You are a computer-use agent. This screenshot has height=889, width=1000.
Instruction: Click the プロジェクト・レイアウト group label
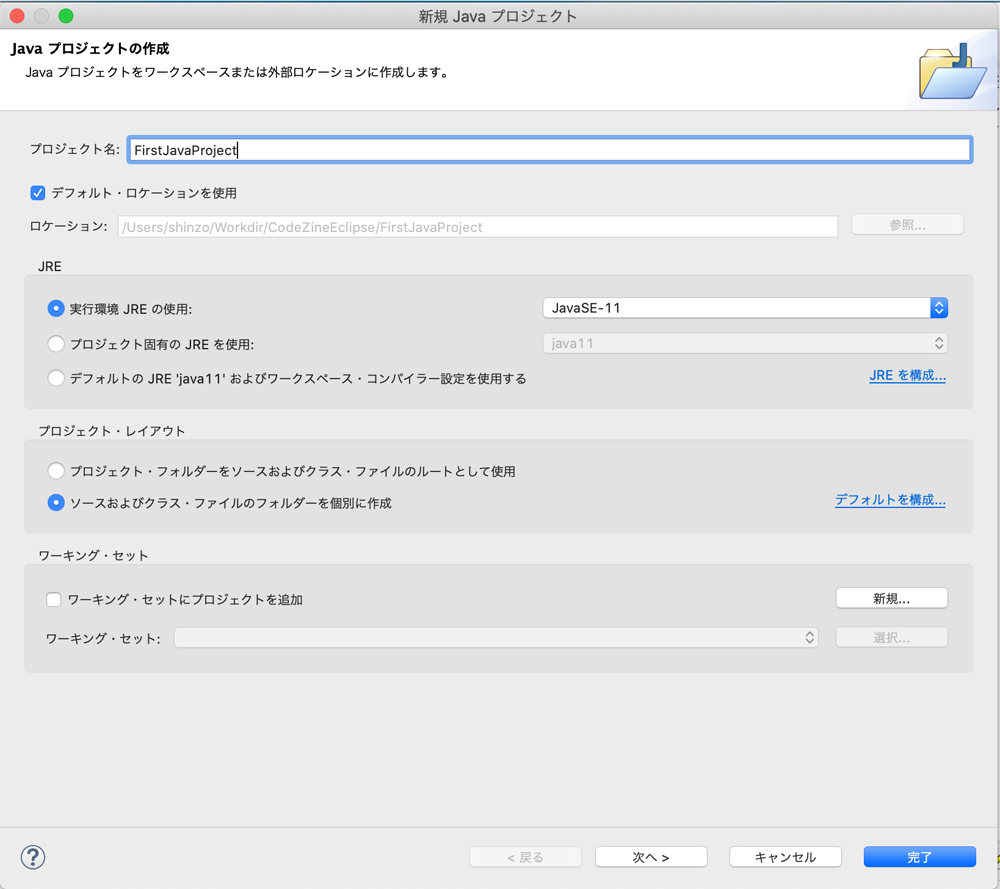click(x=112, y=431)
